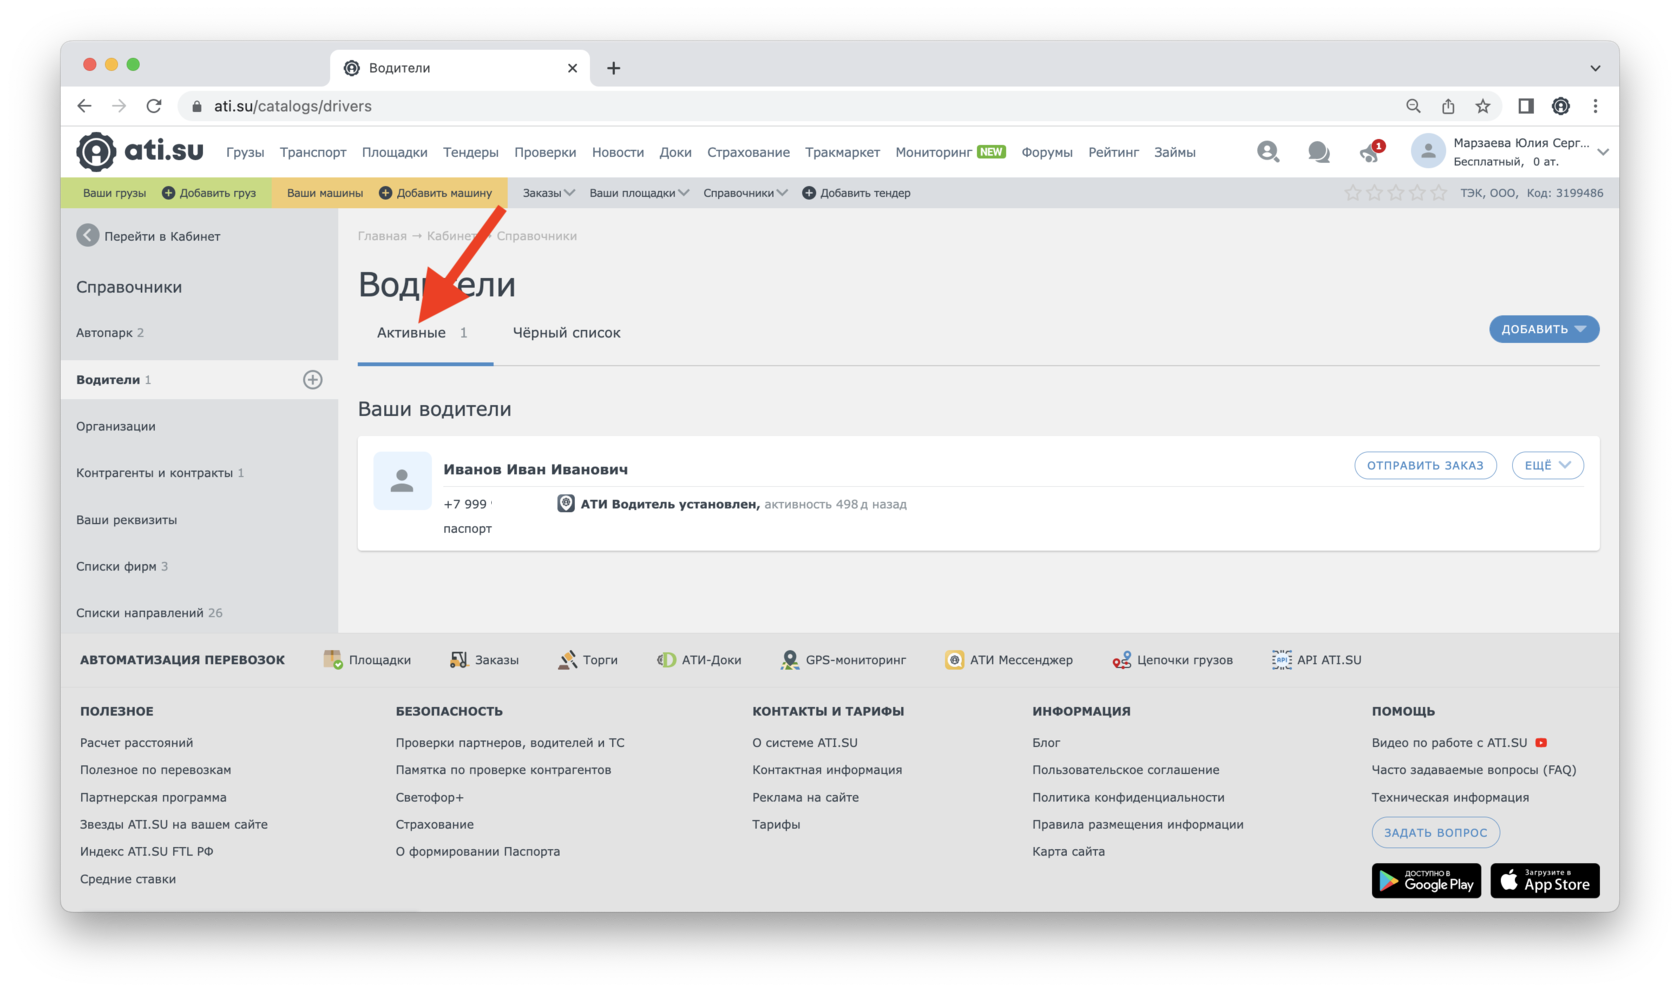1680x992 pixels.
Task: Click the user avatar icon in the header
Action: (x=1428, y=152)
